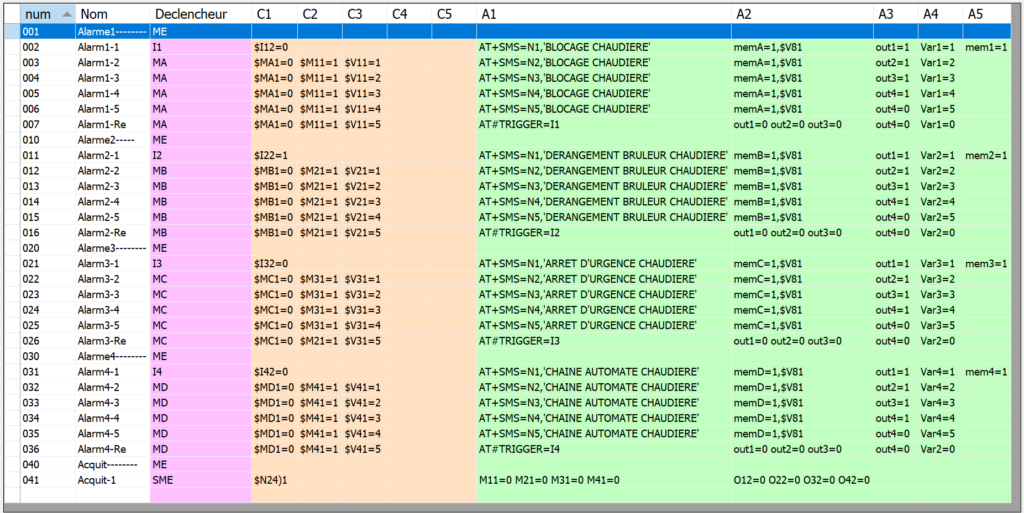Click the mem2=1 cell in column A5
Screen dimensions: 1024x513
986,155
